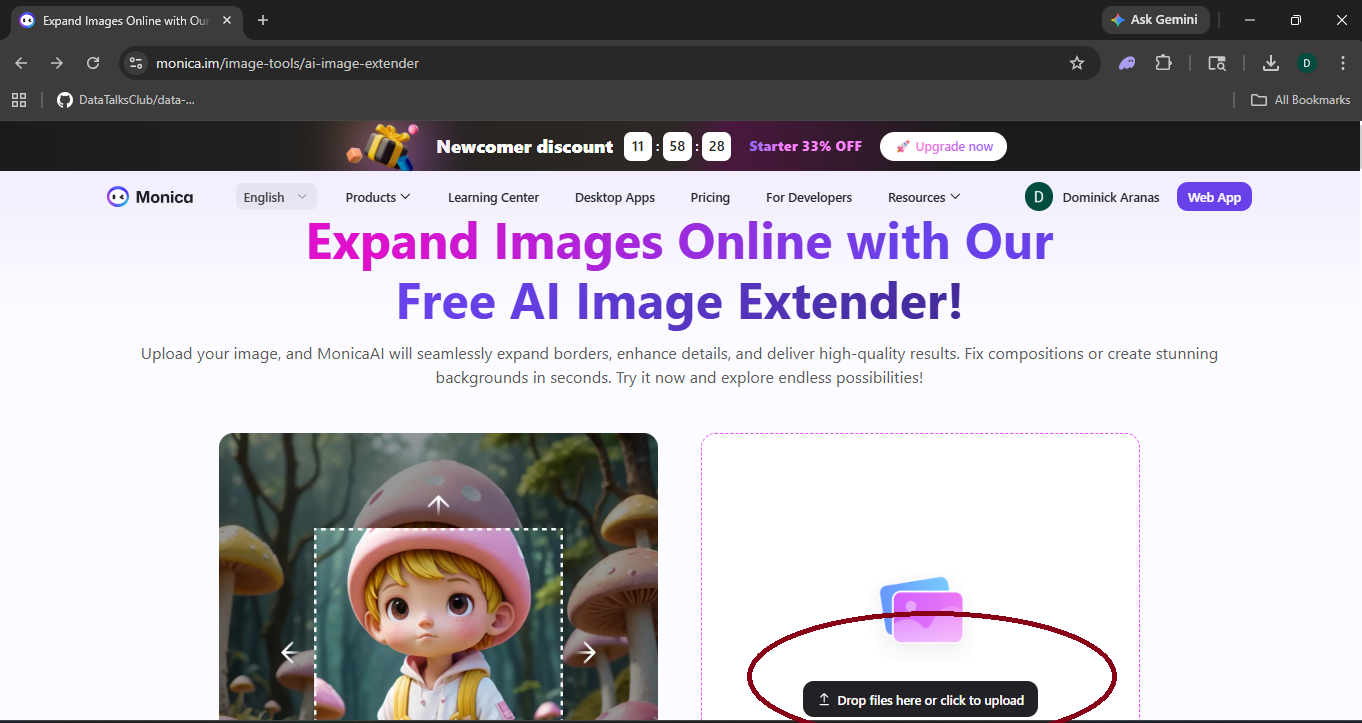The height and width of the screenshot is (723, 1362).
Task: Click the left arrow on the sample image
Action: pos(289,652)
